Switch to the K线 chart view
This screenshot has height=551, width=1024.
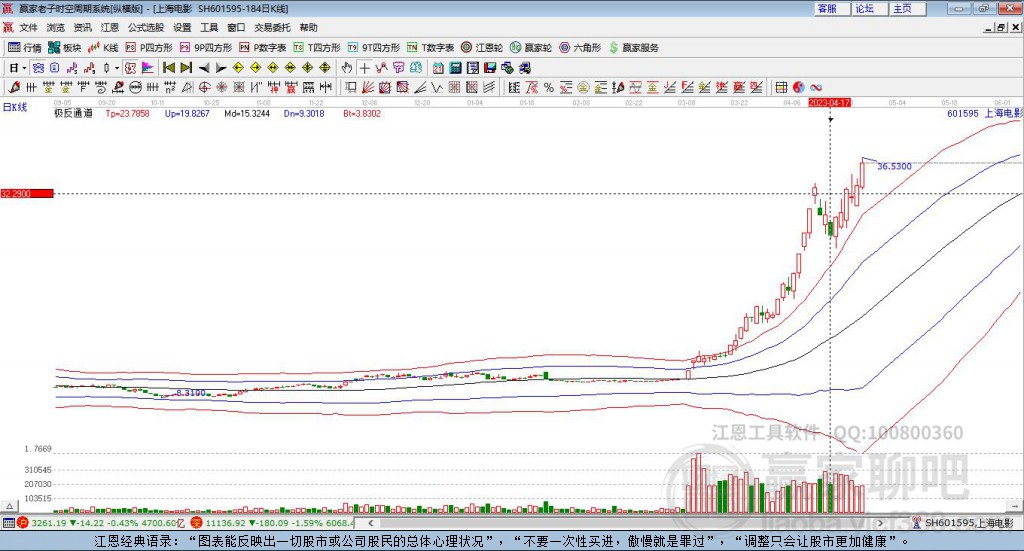(x=103, y=48)
